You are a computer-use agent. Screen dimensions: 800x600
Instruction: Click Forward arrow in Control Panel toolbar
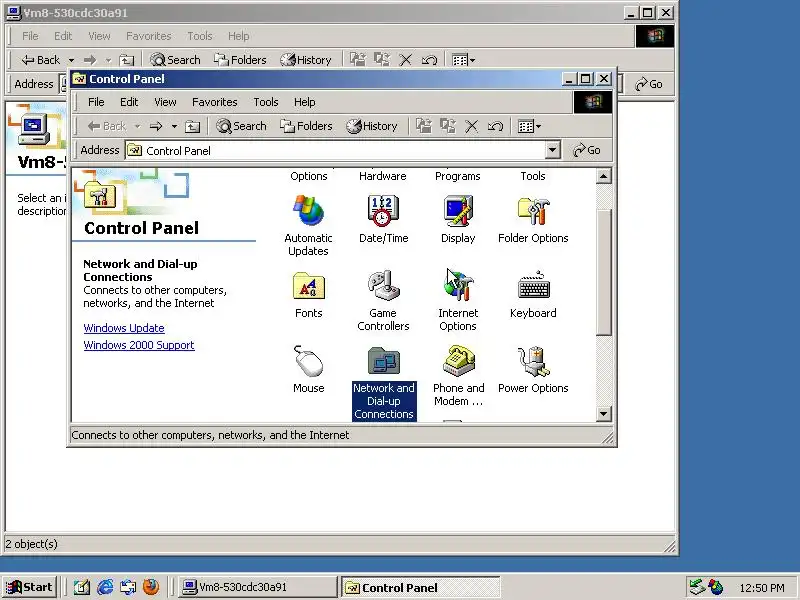coord(156,126)
